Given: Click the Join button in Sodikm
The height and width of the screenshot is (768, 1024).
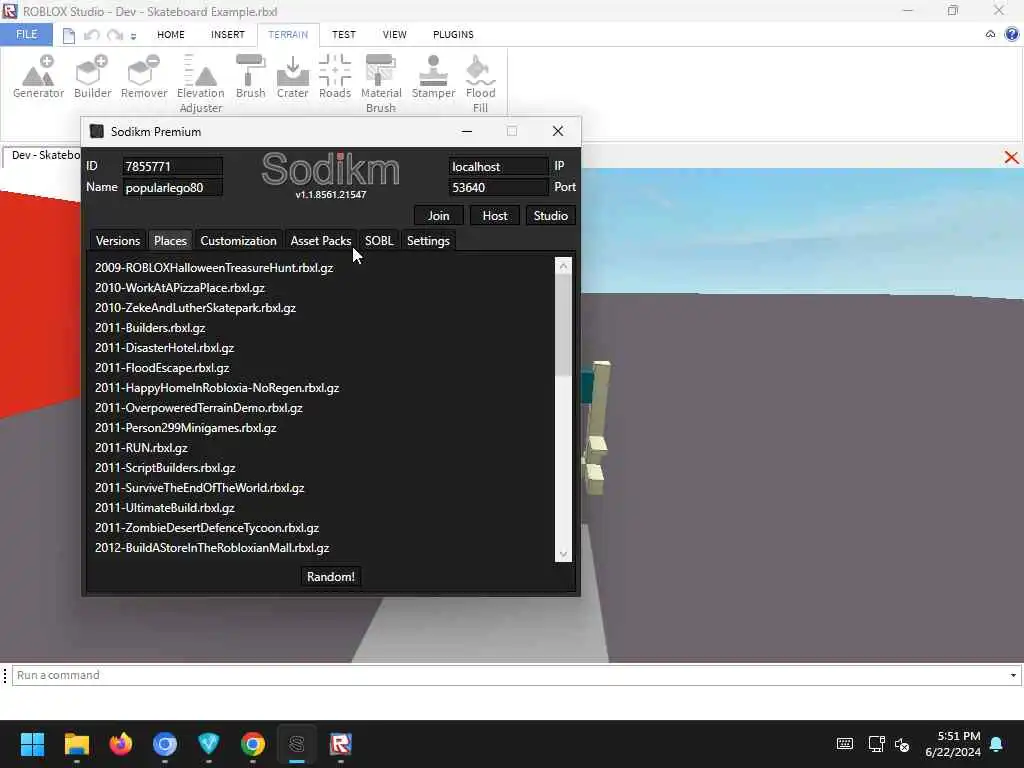Looking at the screenshot, I should click(438, 216).
